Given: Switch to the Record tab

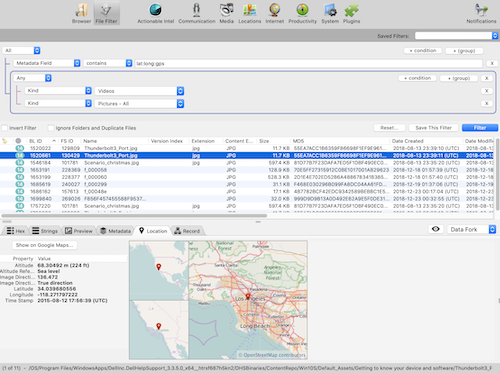Looking at the screenshot, I should point(187,231).
